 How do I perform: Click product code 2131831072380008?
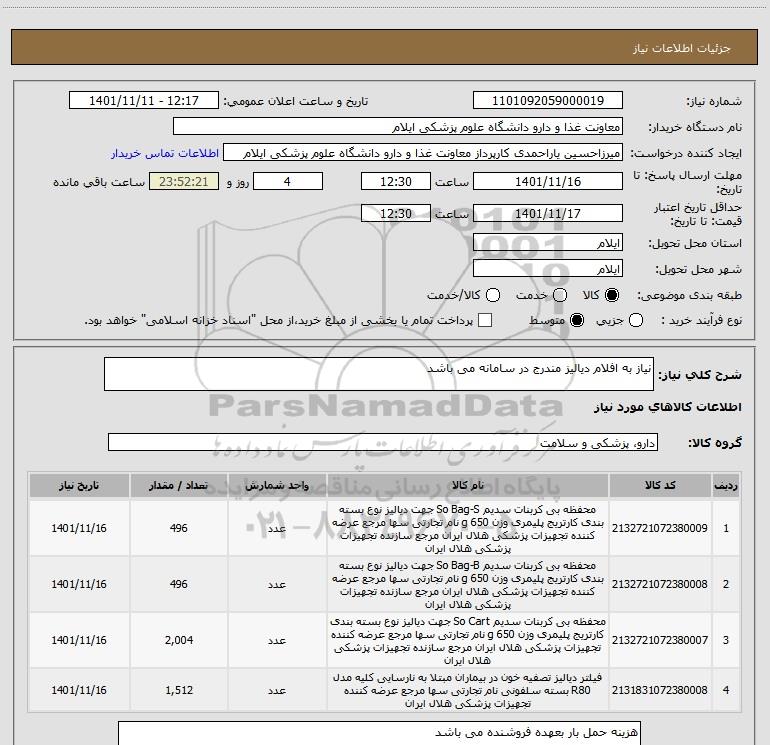(x=660, y=690)
